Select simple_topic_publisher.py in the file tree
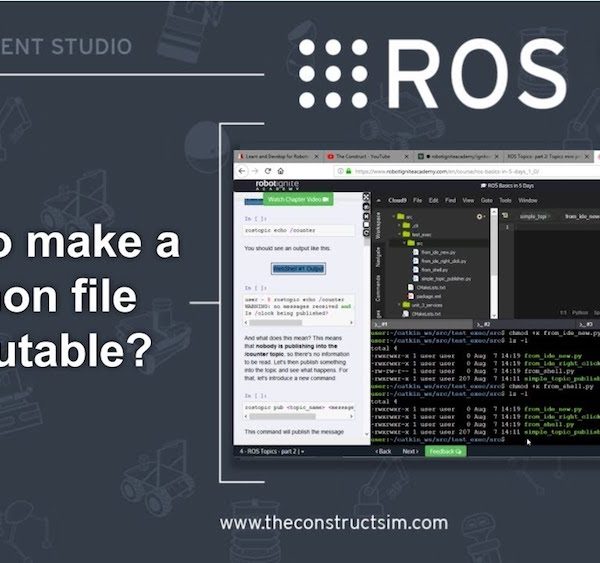This screenshot has height=563, width=600. pyautogui.click(x=446, y=279)
